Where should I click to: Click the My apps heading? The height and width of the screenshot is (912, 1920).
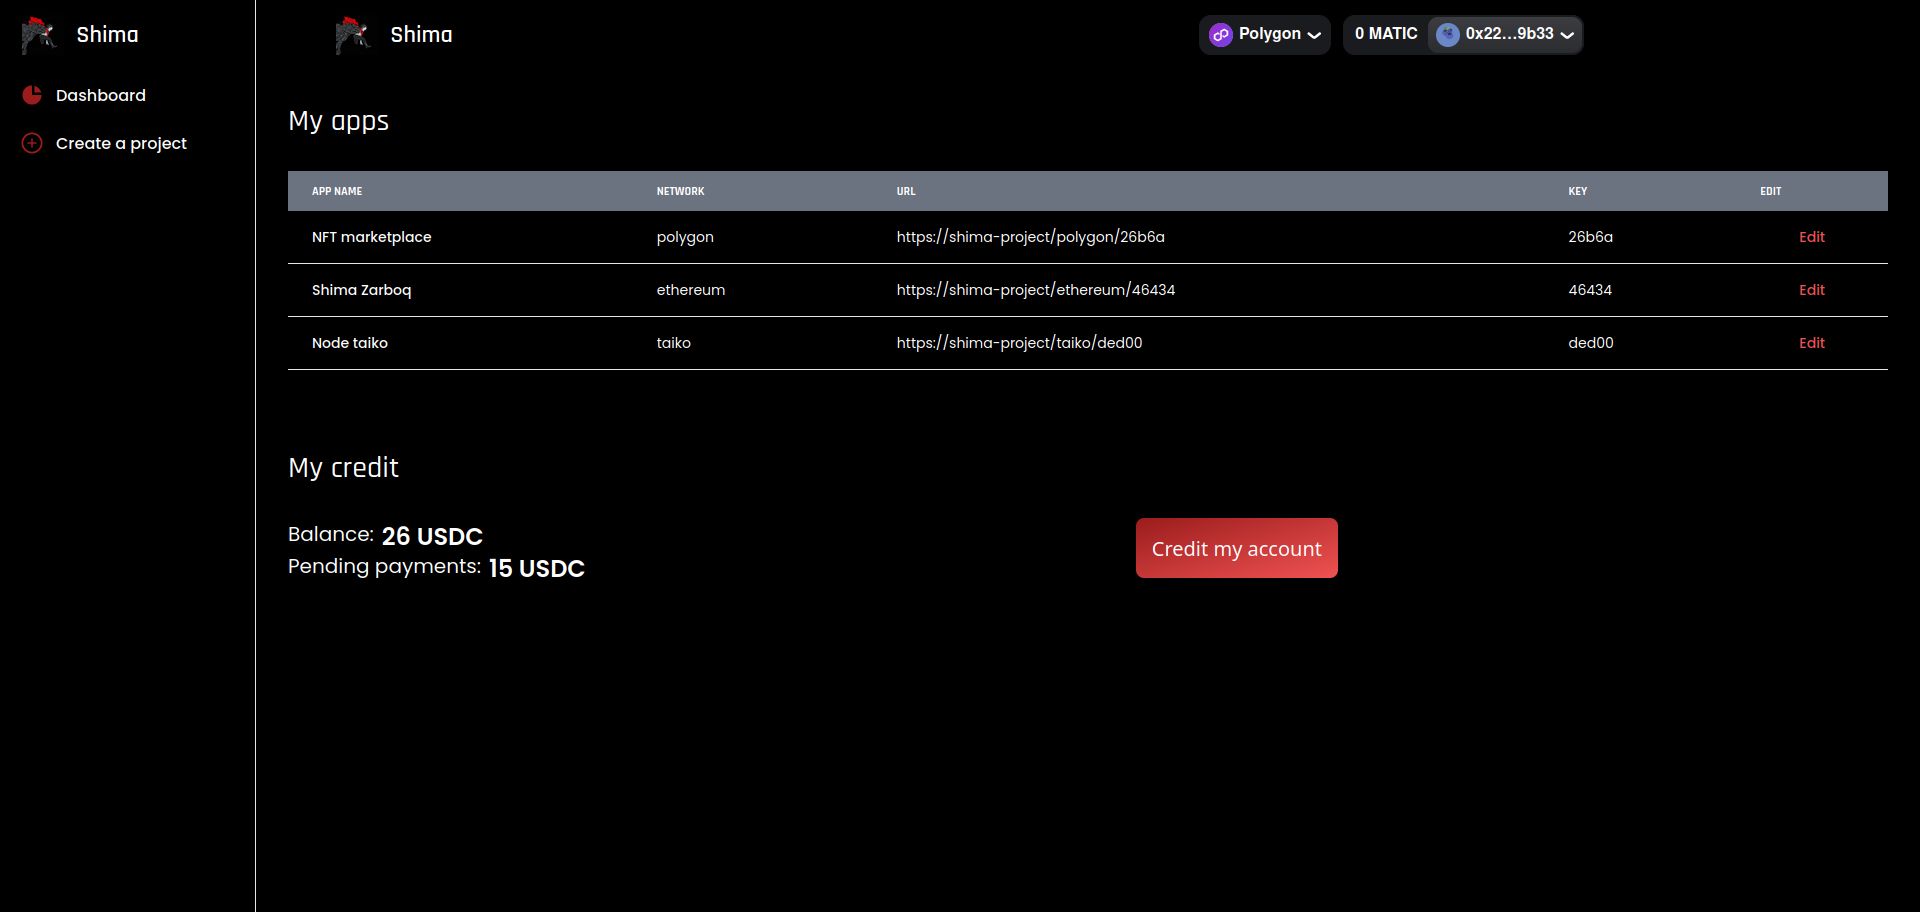click(x=338, y=121)
